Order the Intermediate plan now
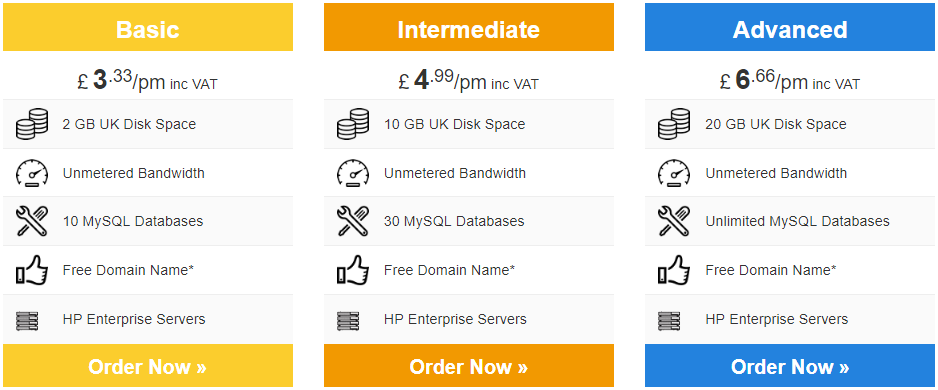 [469, 365]
